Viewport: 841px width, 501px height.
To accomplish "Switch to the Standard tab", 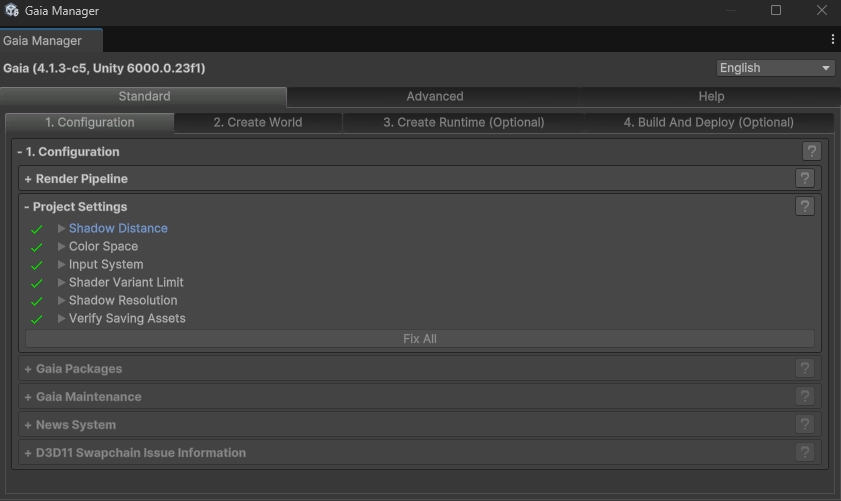I will point(144,97).
